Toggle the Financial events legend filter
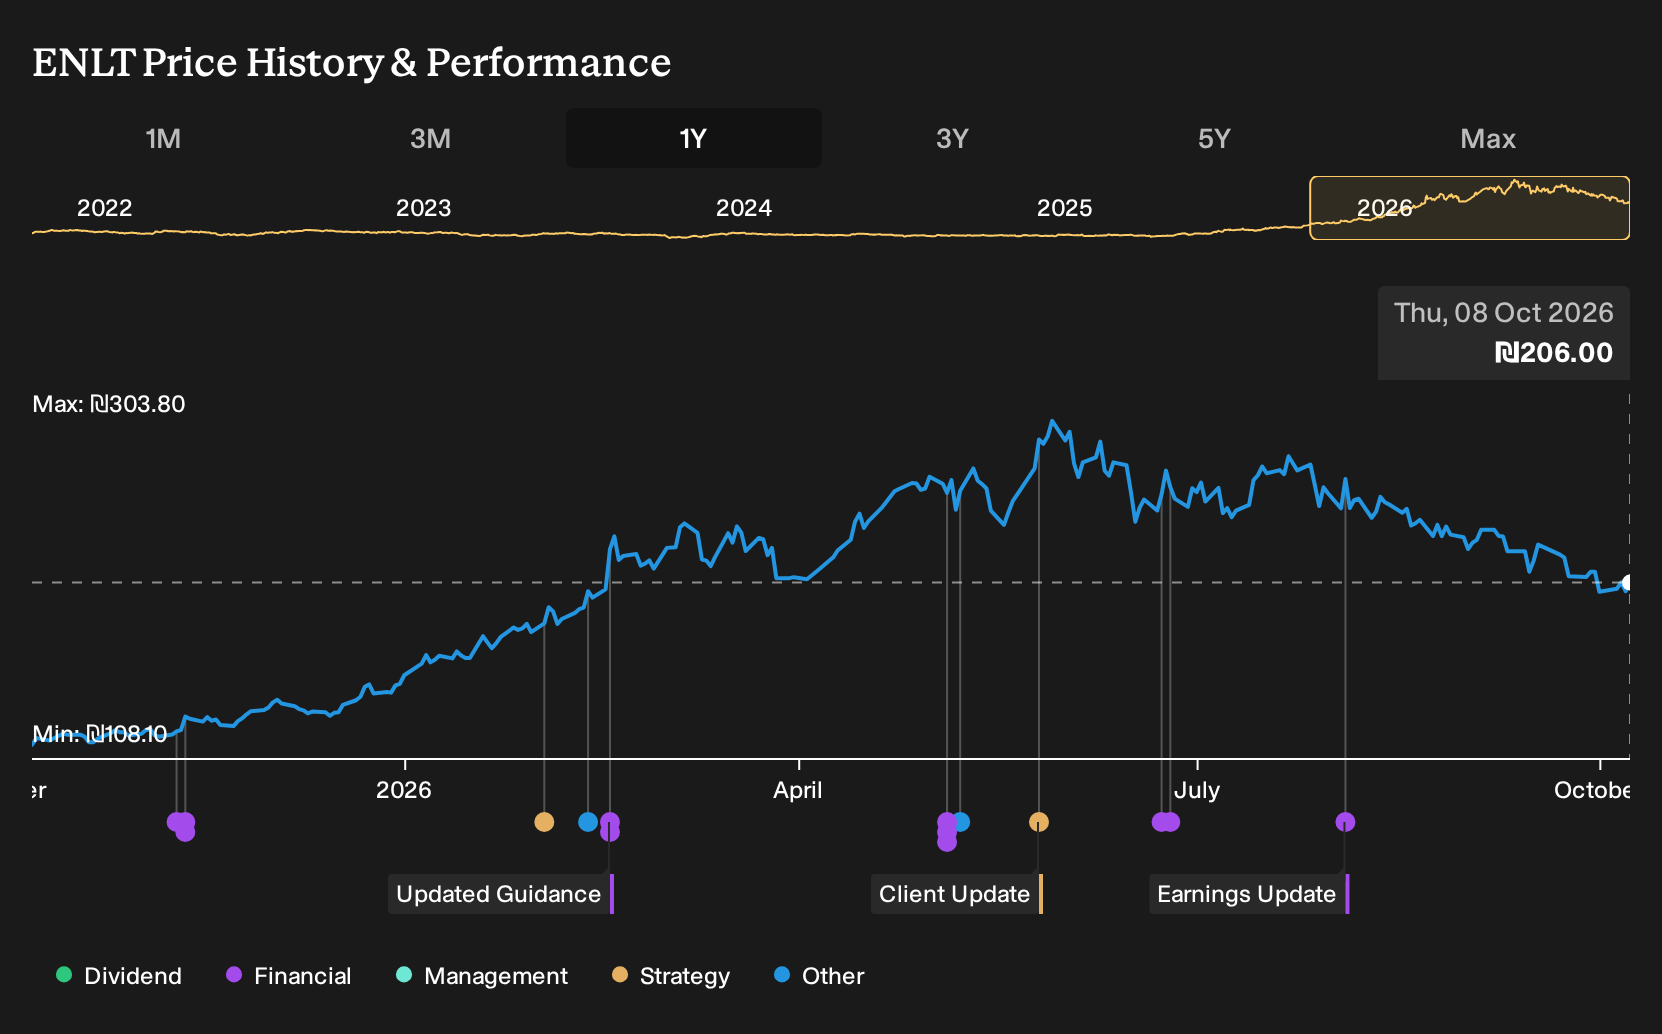Screen dimensions: 1662x1034 [289, 976]
